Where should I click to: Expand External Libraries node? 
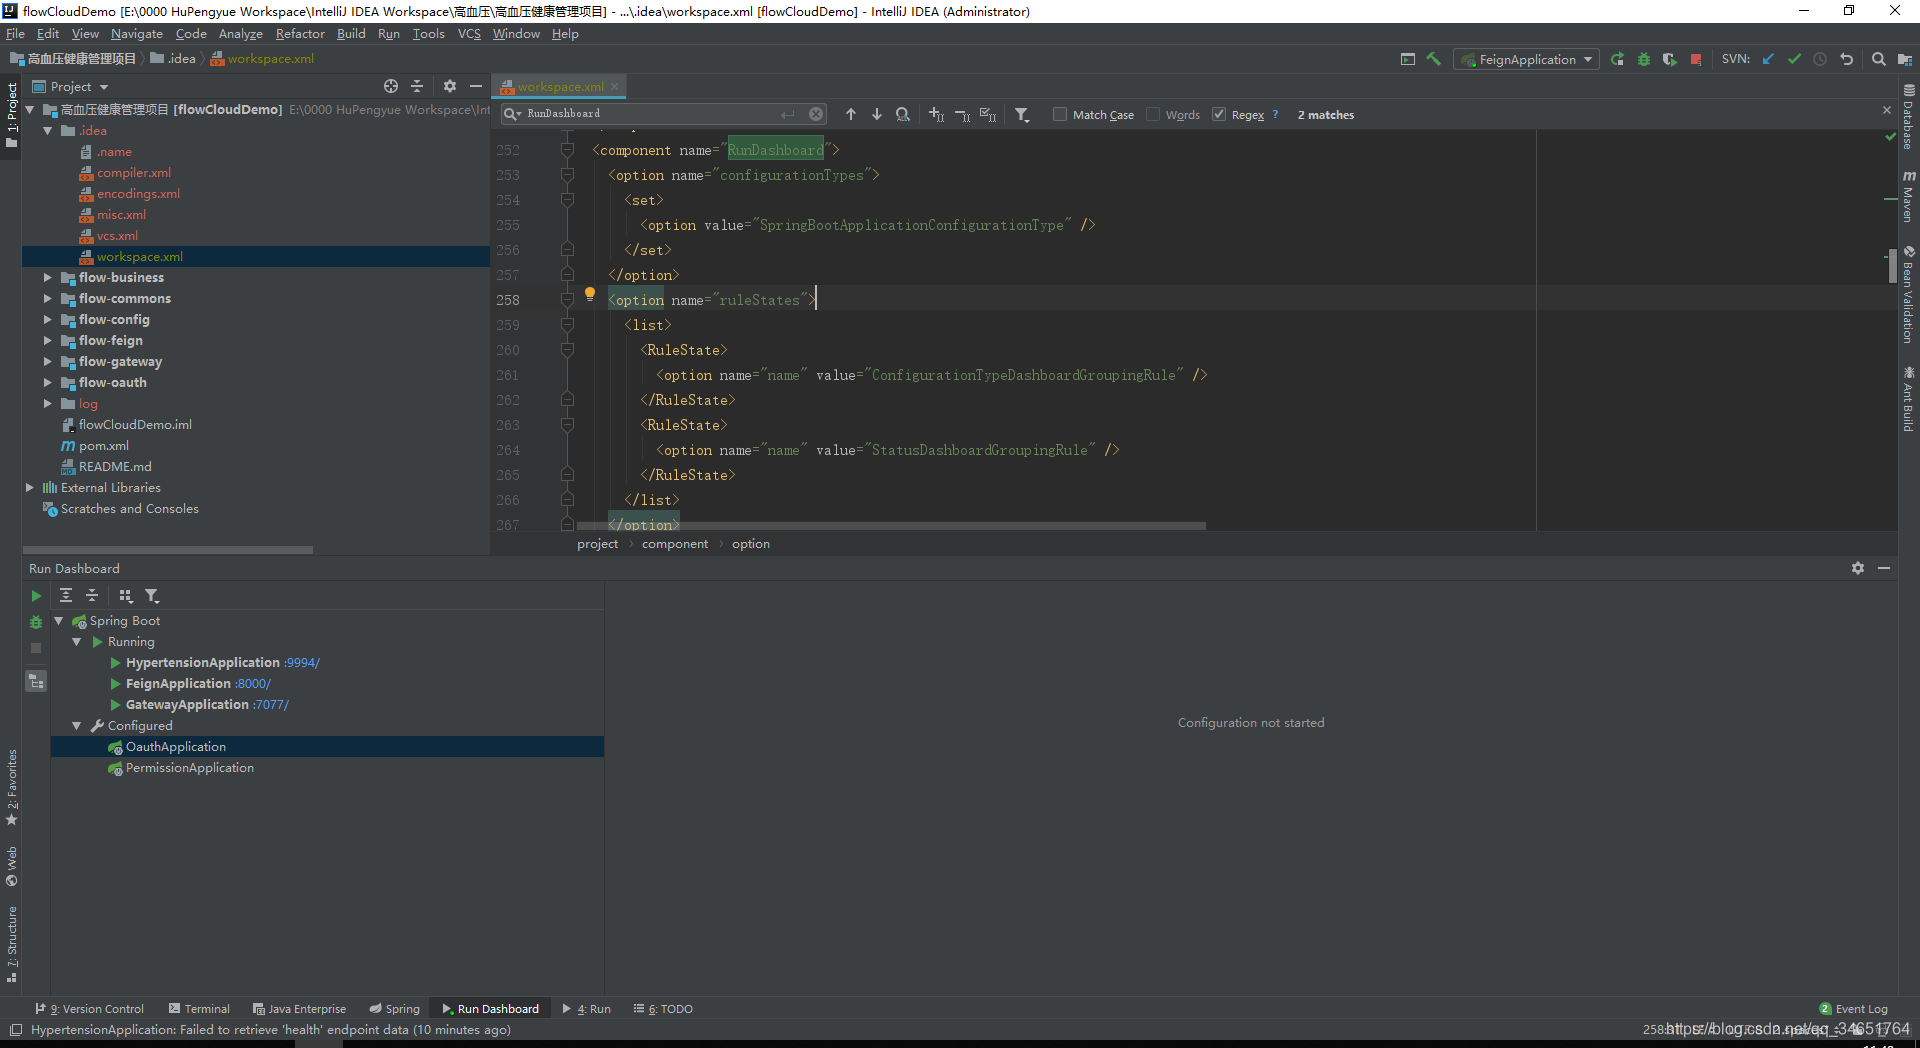tap(29, 487)
